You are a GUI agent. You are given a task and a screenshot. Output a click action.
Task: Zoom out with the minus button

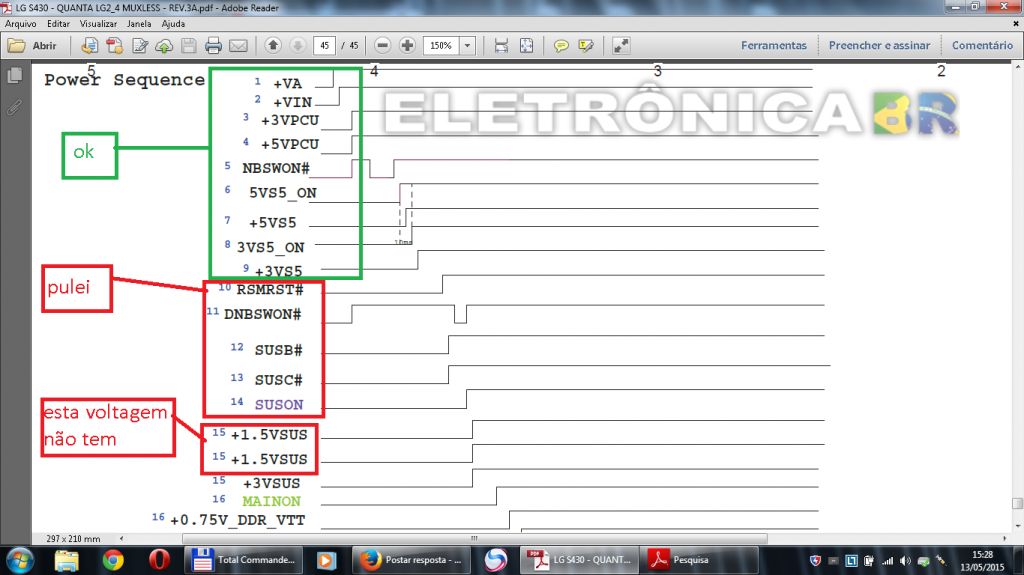382,45
